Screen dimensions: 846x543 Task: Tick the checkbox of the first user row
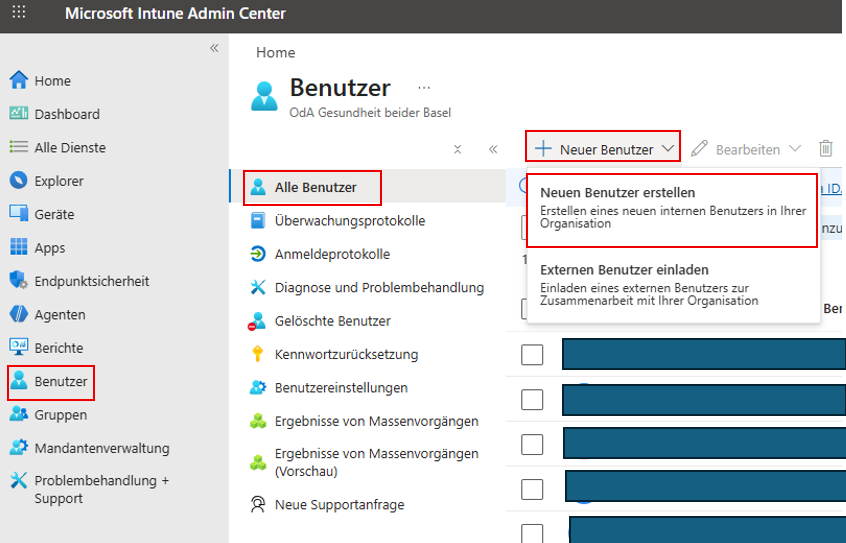click(532, 355)
